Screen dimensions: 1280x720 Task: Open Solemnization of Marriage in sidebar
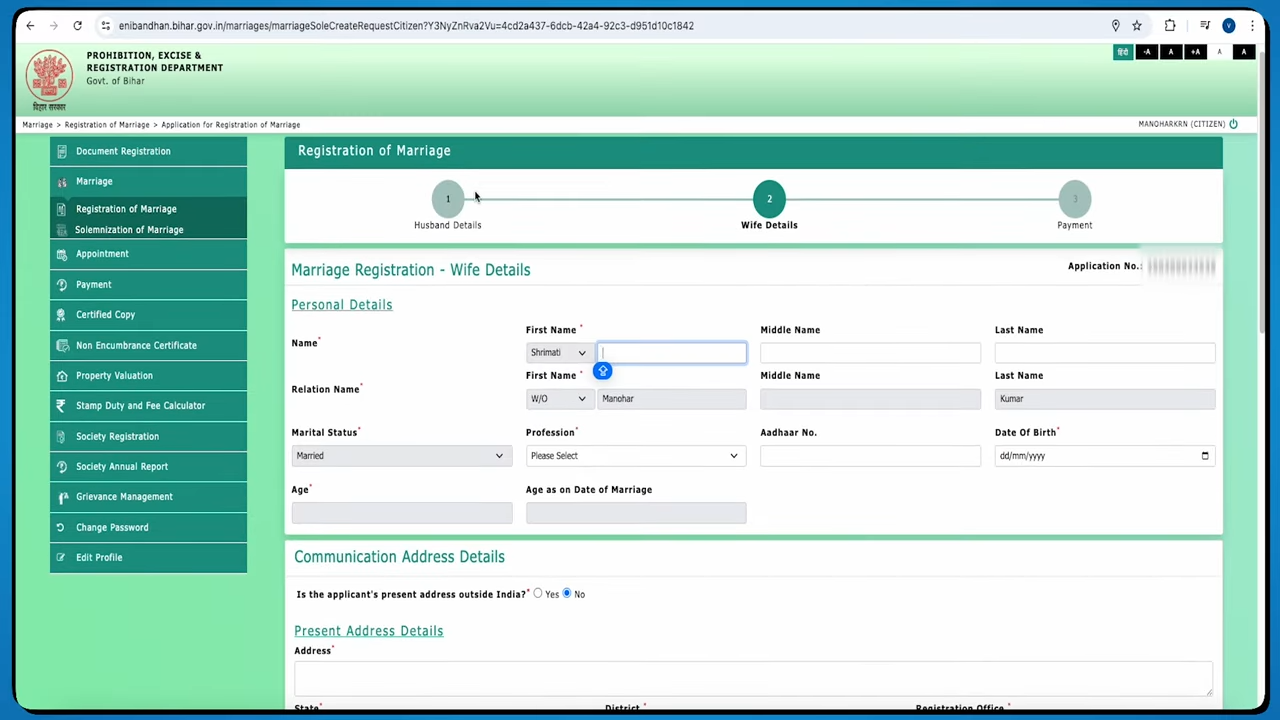tap(129, 230)
